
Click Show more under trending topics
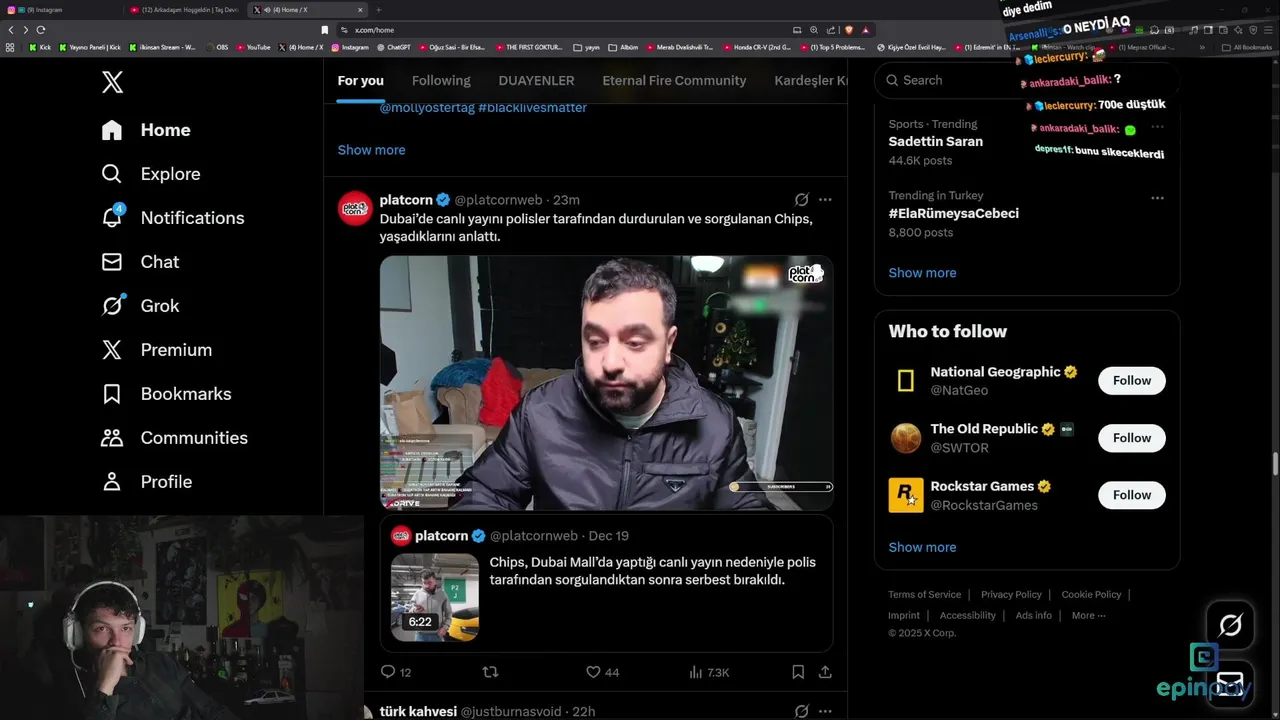coord(922,273)
